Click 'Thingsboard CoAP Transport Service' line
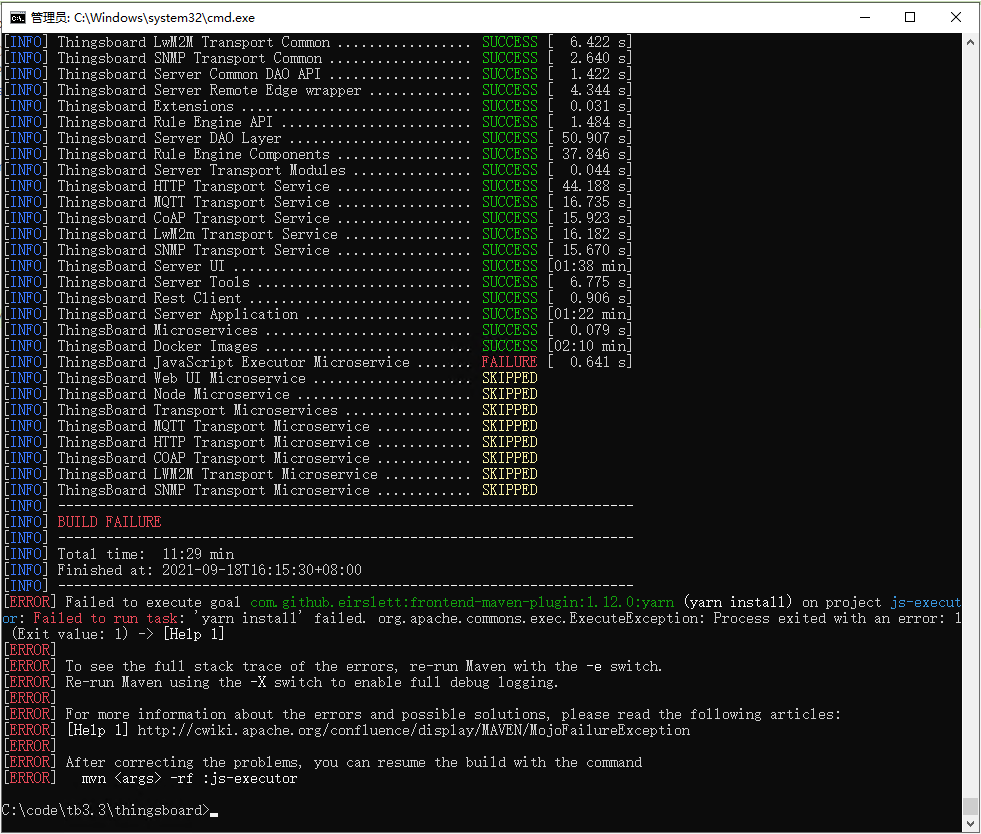 pos(318,218)
